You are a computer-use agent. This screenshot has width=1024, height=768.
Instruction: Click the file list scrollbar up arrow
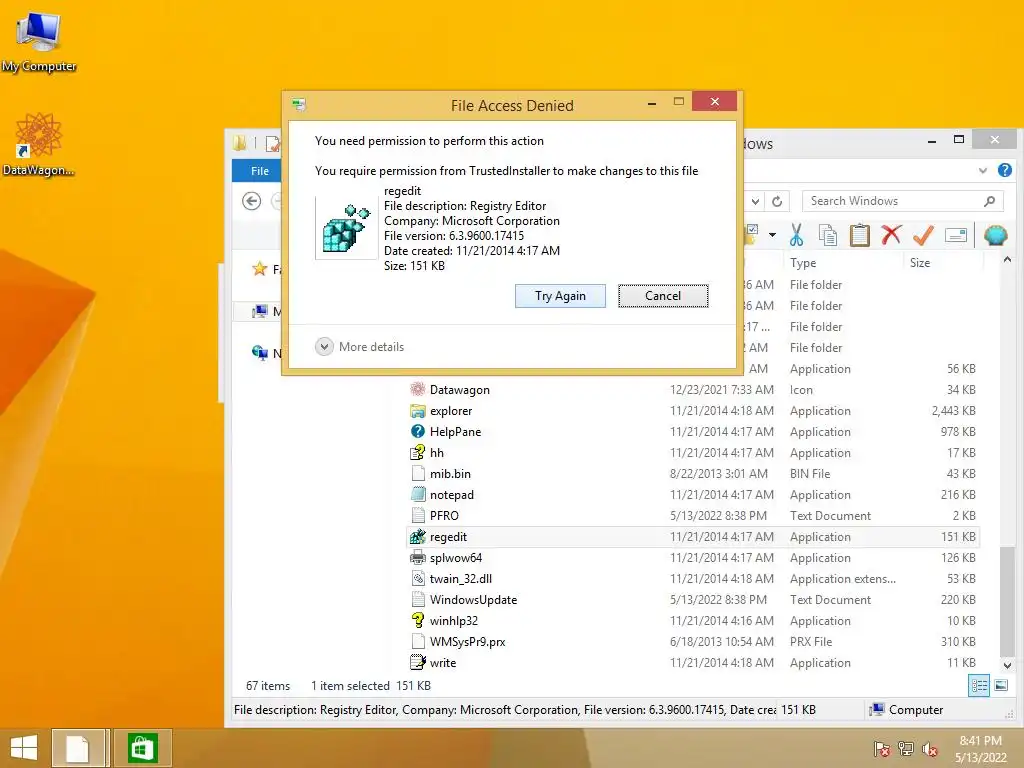point(1007,260)
